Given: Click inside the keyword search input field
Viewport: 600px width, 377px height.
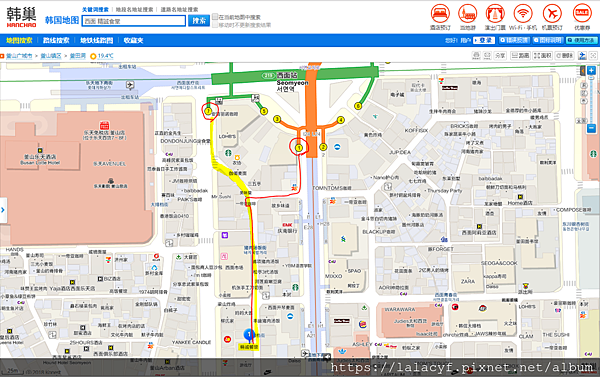Looking at the screenshot, I should 134,21.
